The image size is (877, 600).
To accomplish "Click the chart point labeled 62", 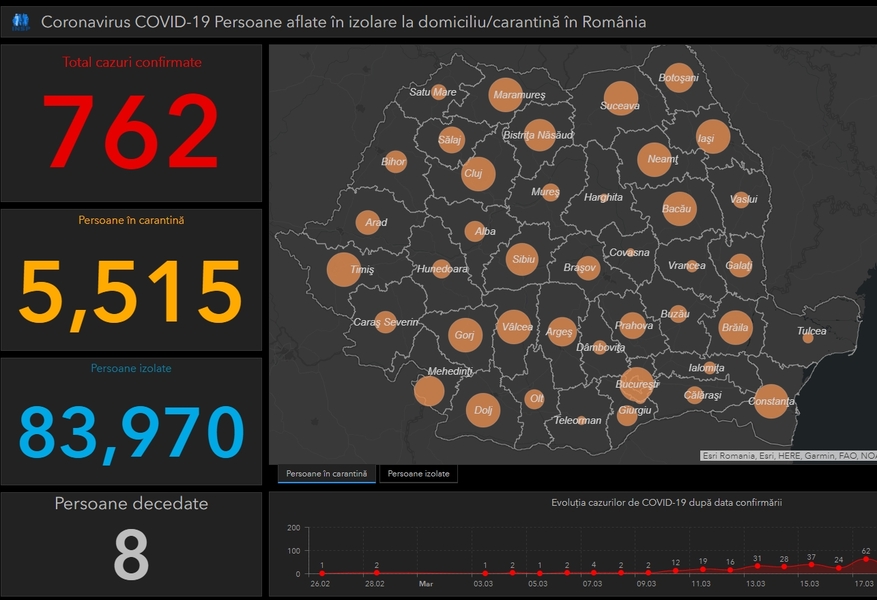I will coord(866,559).
